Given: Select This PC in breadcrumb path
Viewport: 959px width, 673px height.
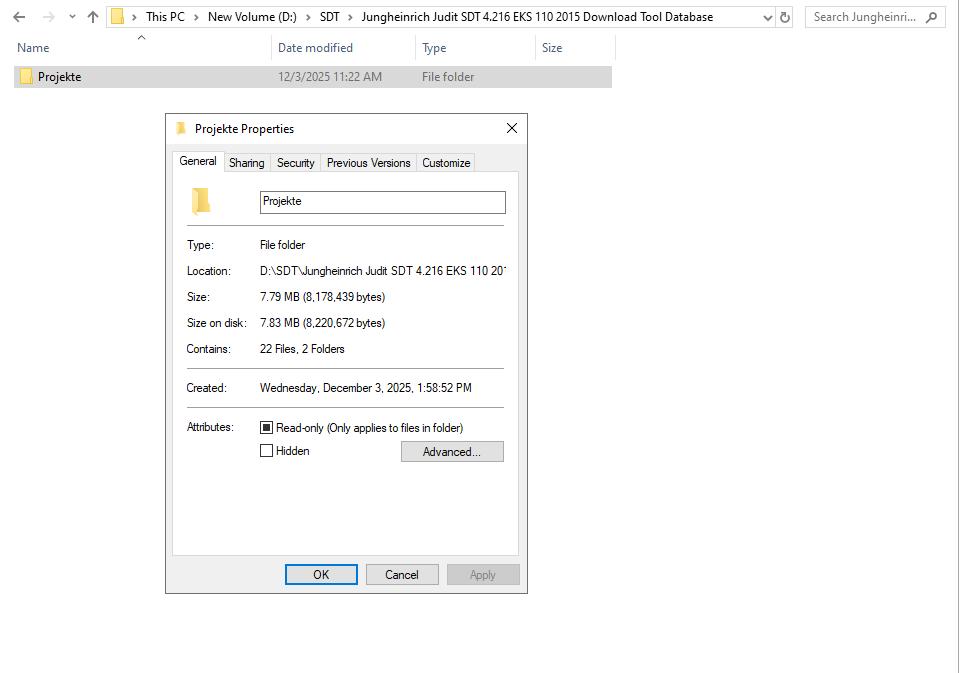Looking at the screenshot, I should 165,17.
